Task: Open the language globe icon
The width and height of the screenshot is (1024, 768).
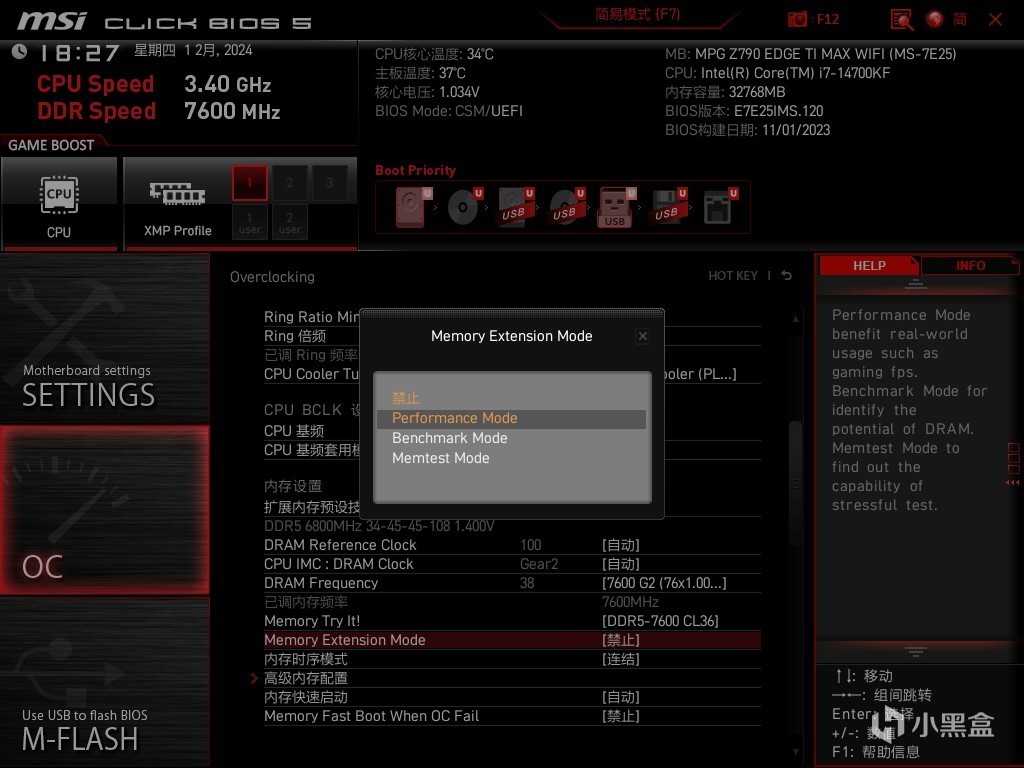Action: coord(935,20)
